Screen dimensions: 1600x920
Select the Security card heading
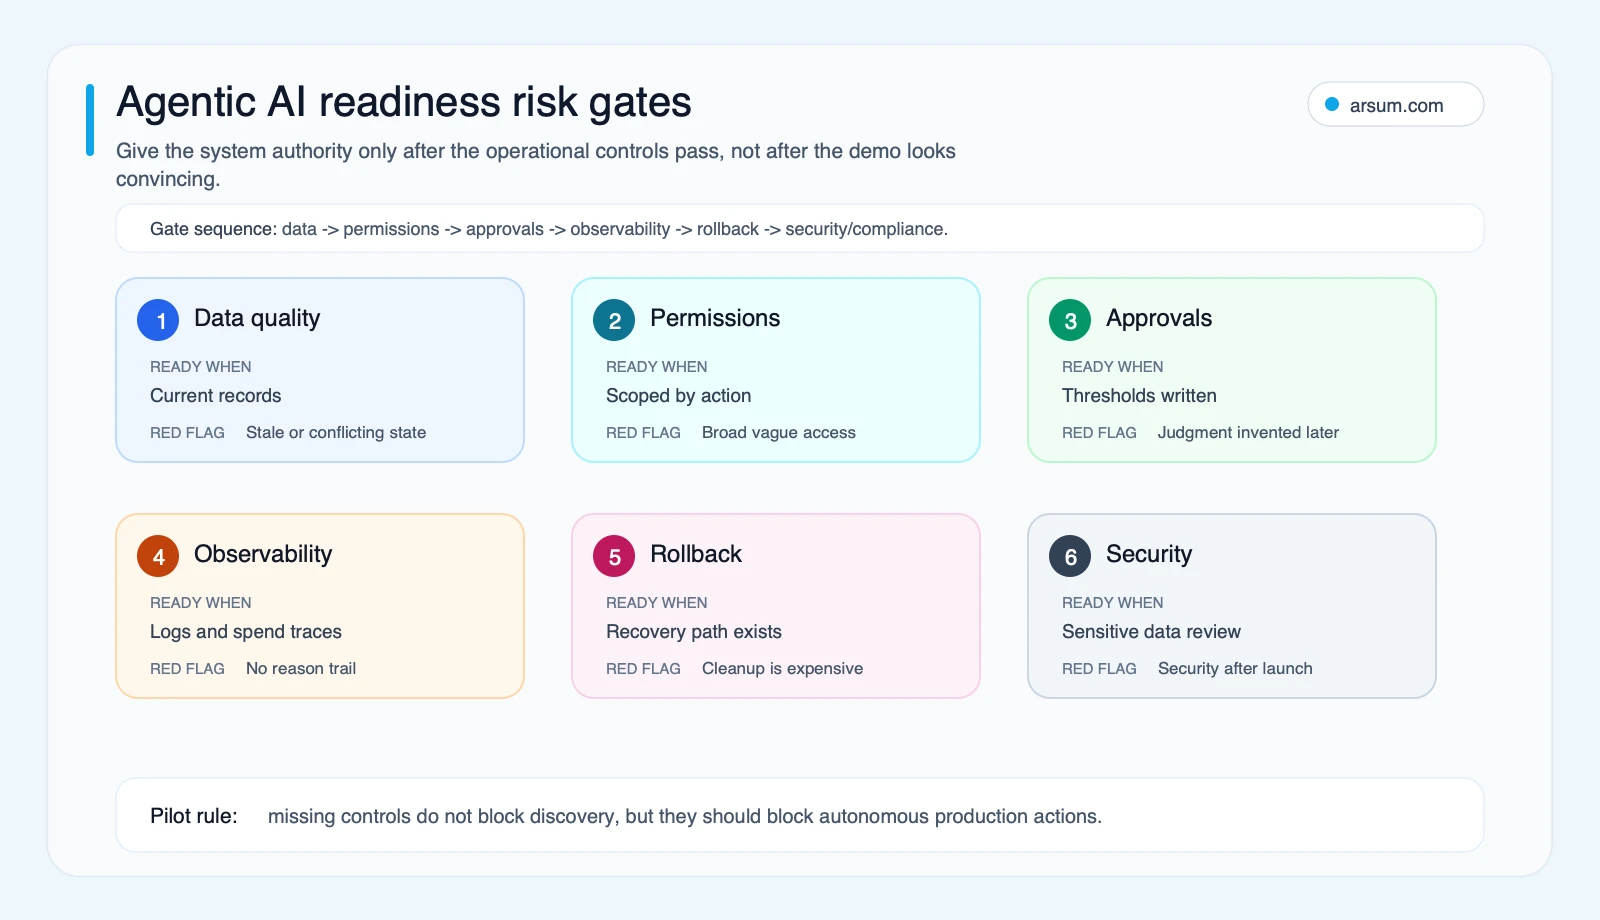click(1149, 554)
